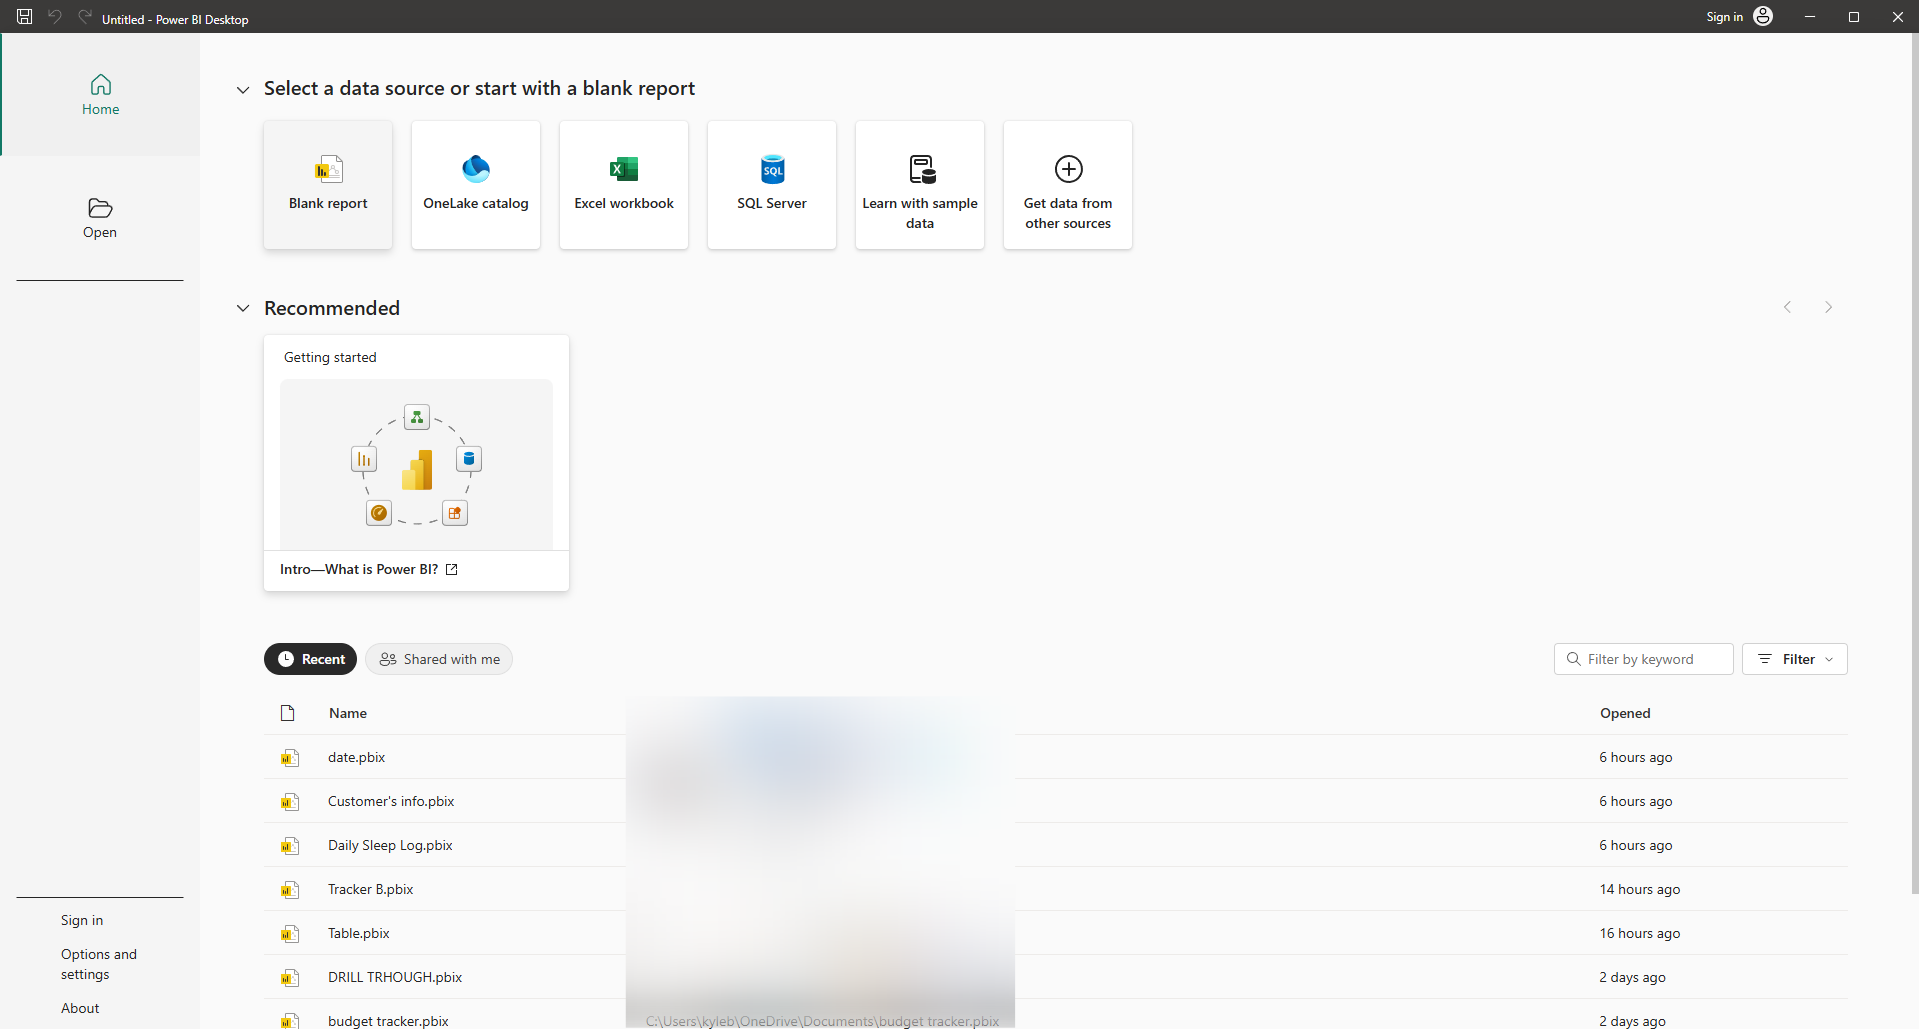Image resolution: width=1919 pixels, height=1029 pixels.
Task: Click the file type column header icon
Action: click(x=288, y=713)
